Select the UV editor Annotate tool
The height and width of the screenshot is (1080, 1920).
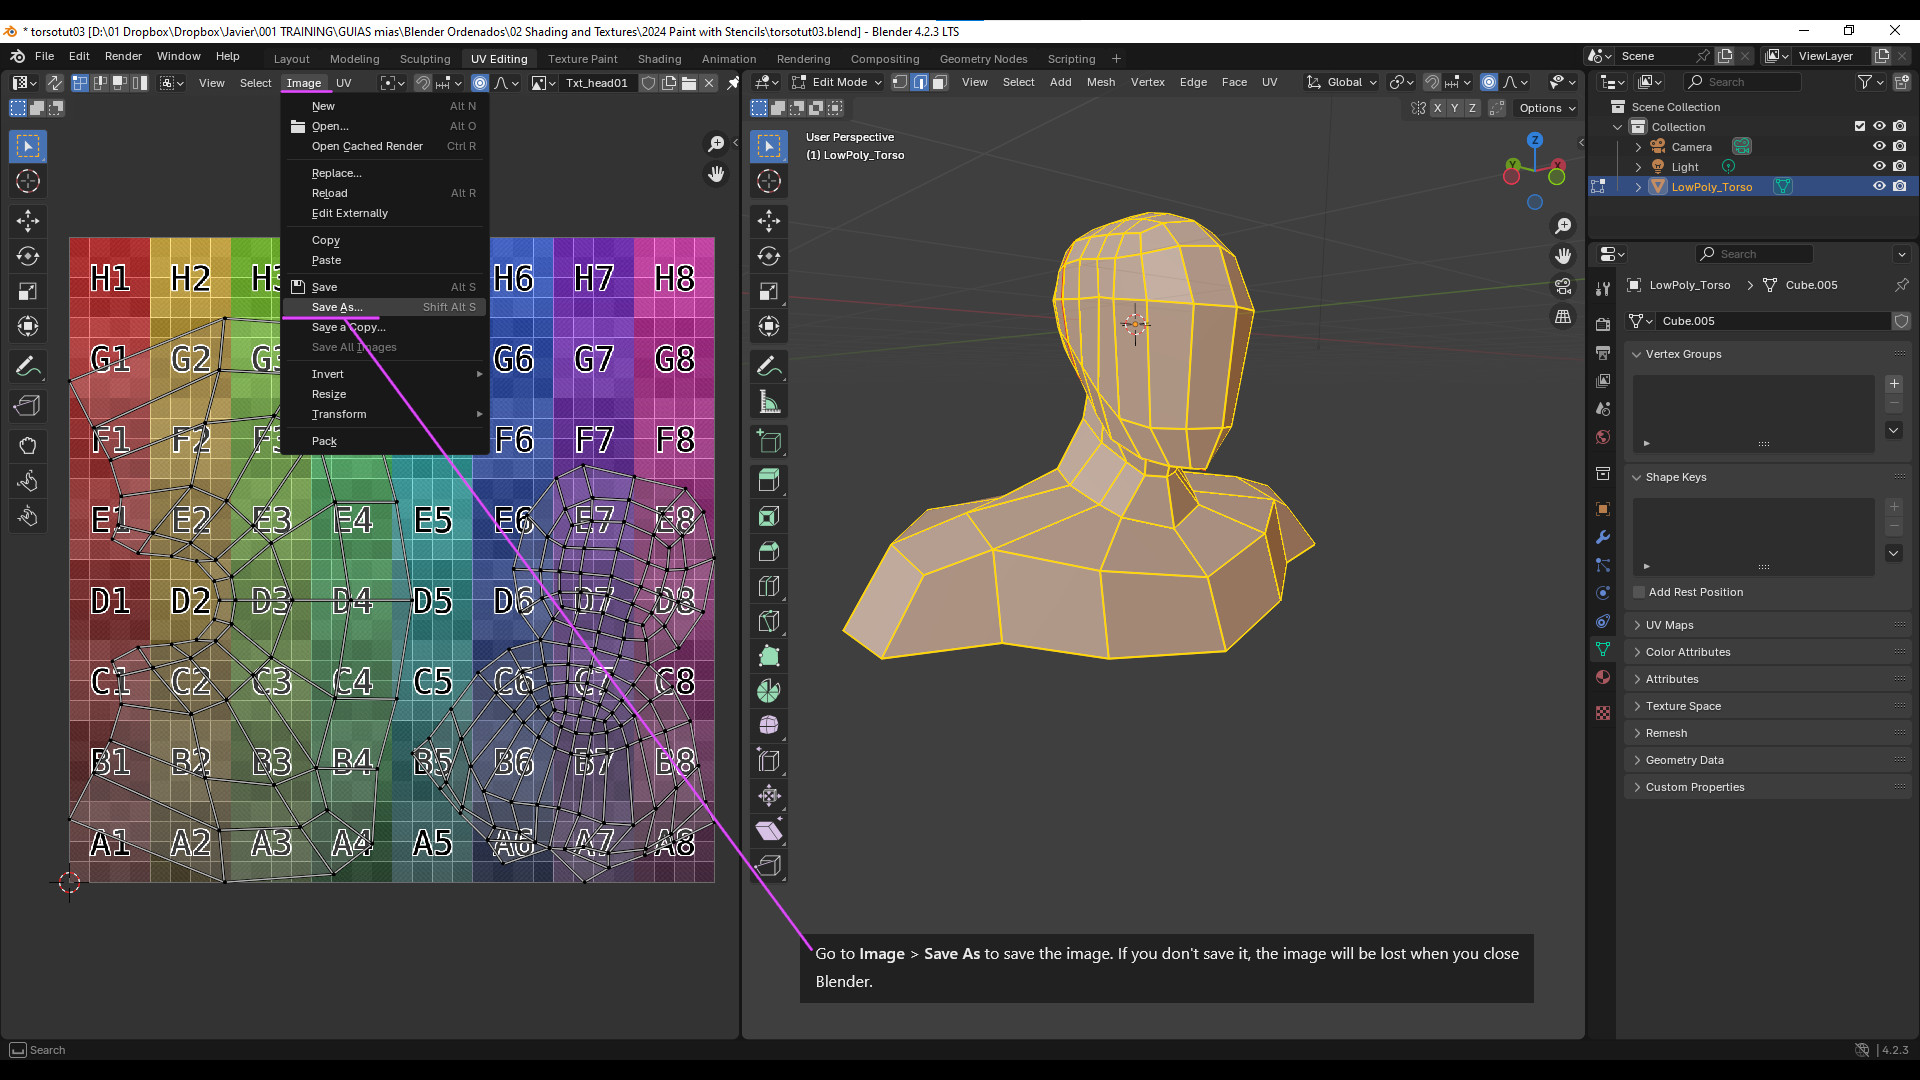point(28,367)
